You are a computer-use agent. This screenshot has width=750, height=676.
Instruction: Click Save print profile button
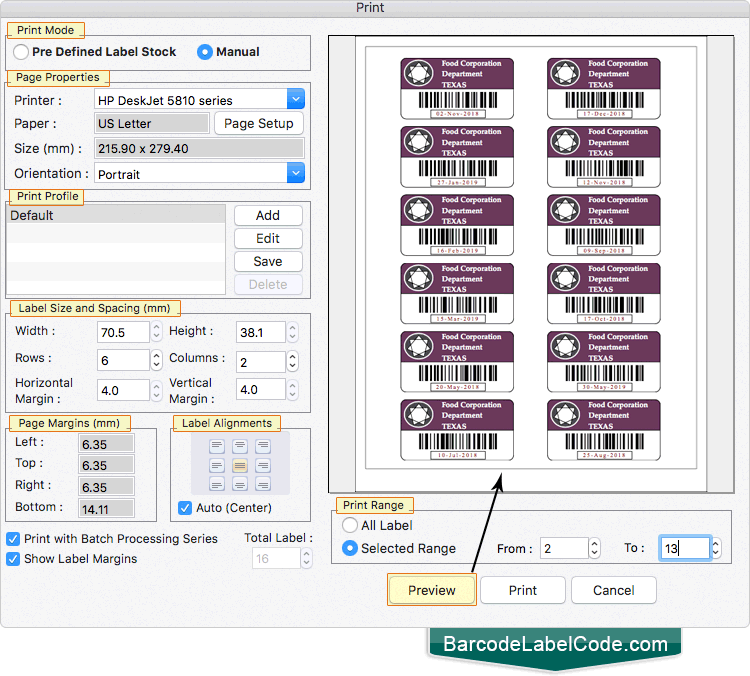[x=268, y=261]
